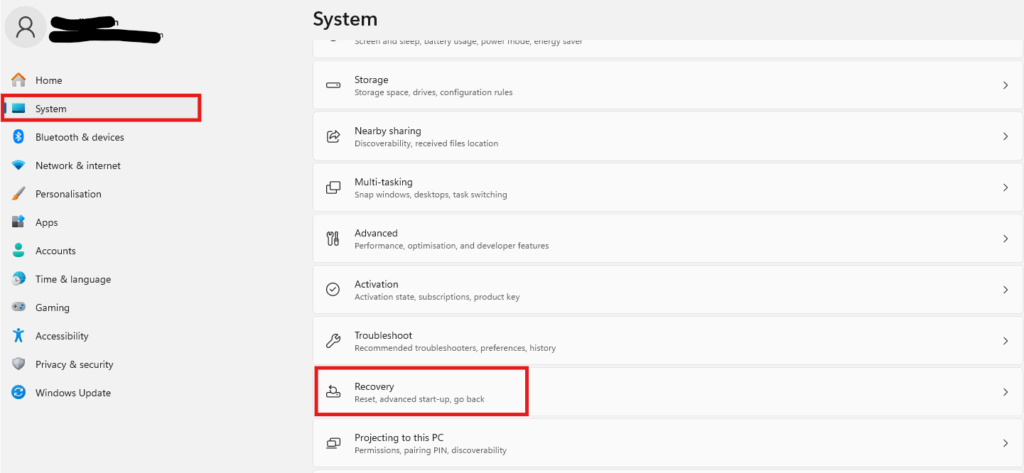The height and width of the screenshot is (473, 1024).
Task: Click 'Performance, optimisation, and developer features' text
Action: [452, 246]
